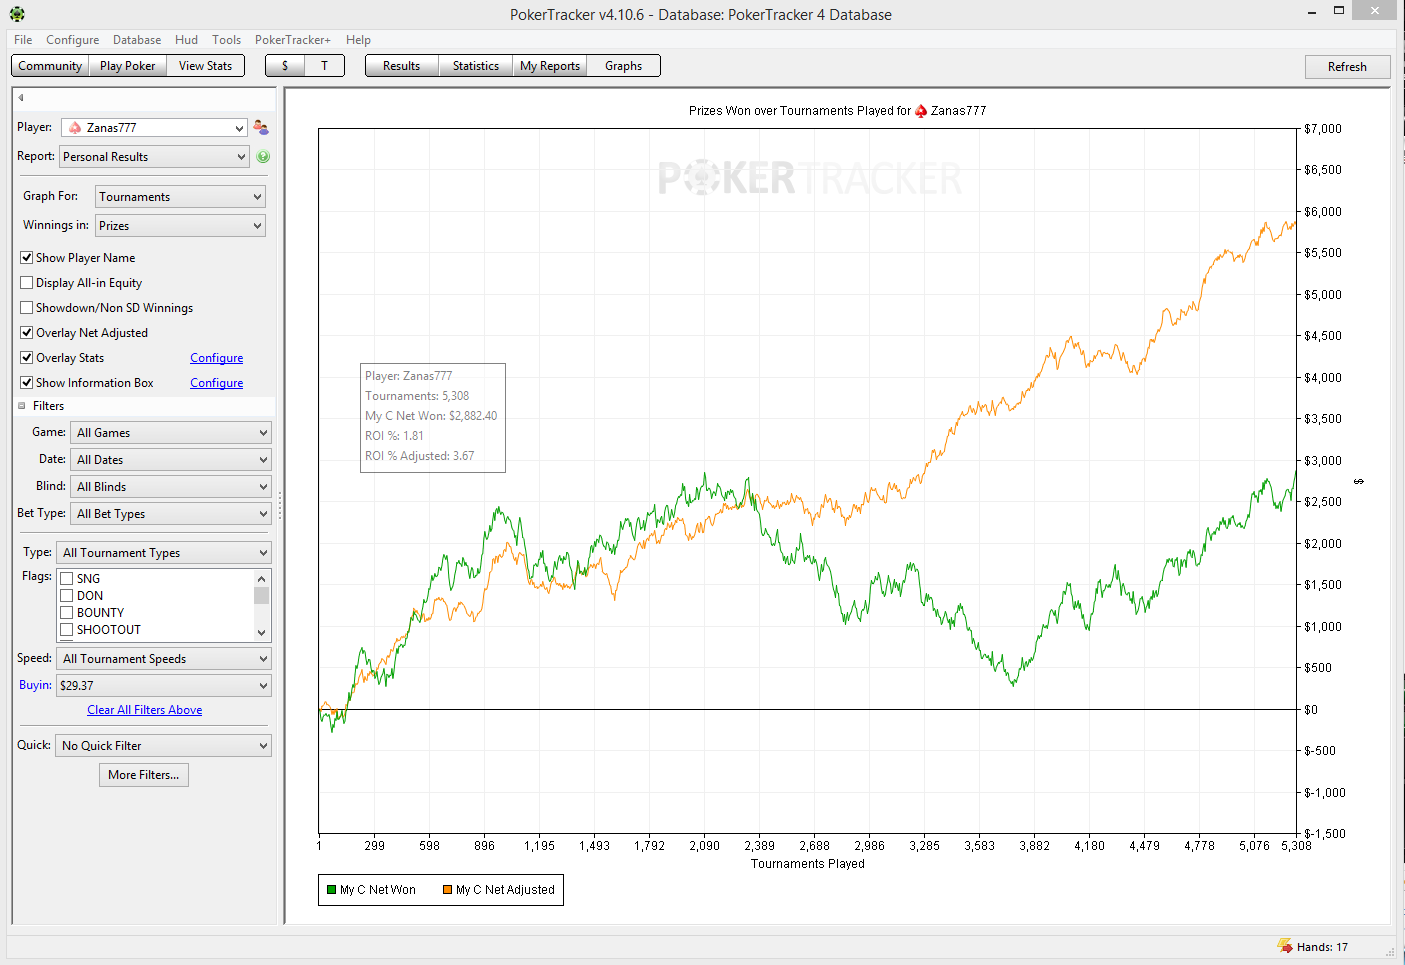Image resolution: width=1405 pixels, height=965 pixels.
Task: Open the My Reports tab
Action: [550, 66]
